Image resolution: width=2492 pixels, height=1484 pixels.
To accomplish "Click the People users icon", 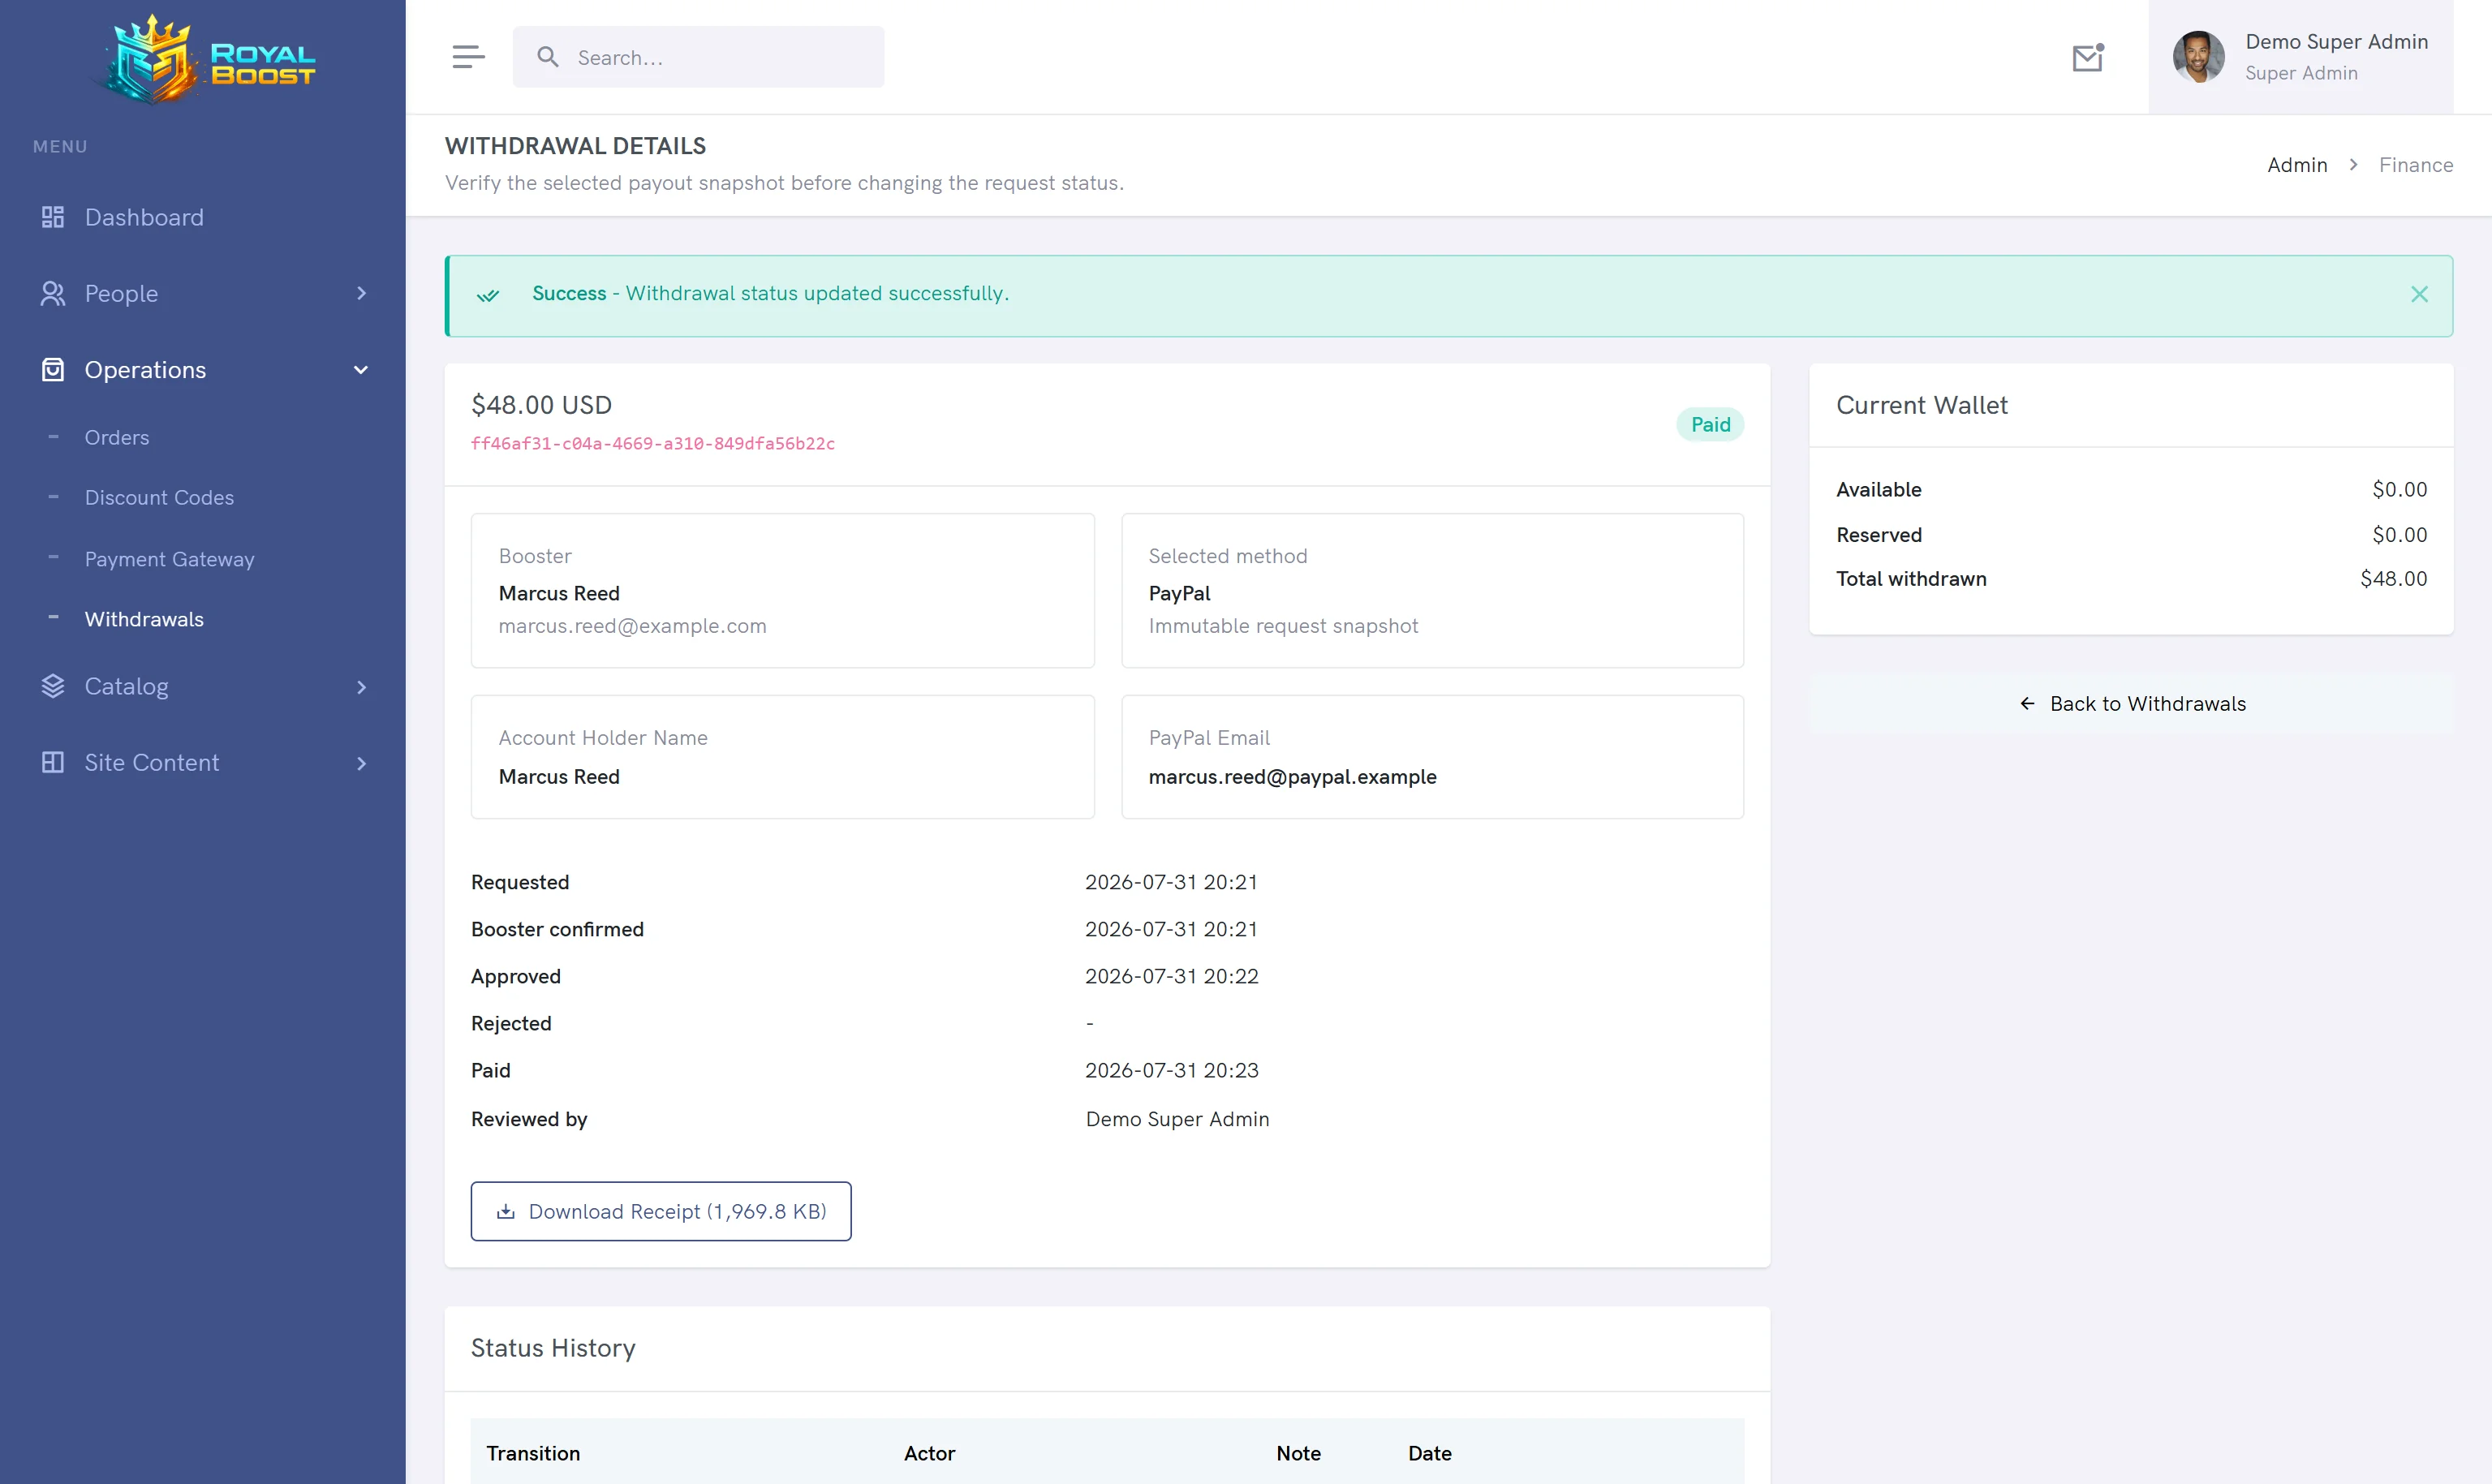I will (53, 293).
